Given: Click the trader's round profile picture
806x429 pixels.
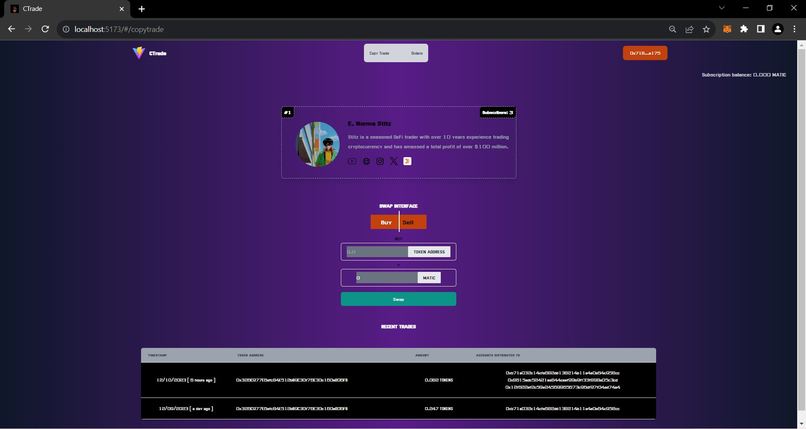Looking at the screenshot, I should (x=318, y=144).
